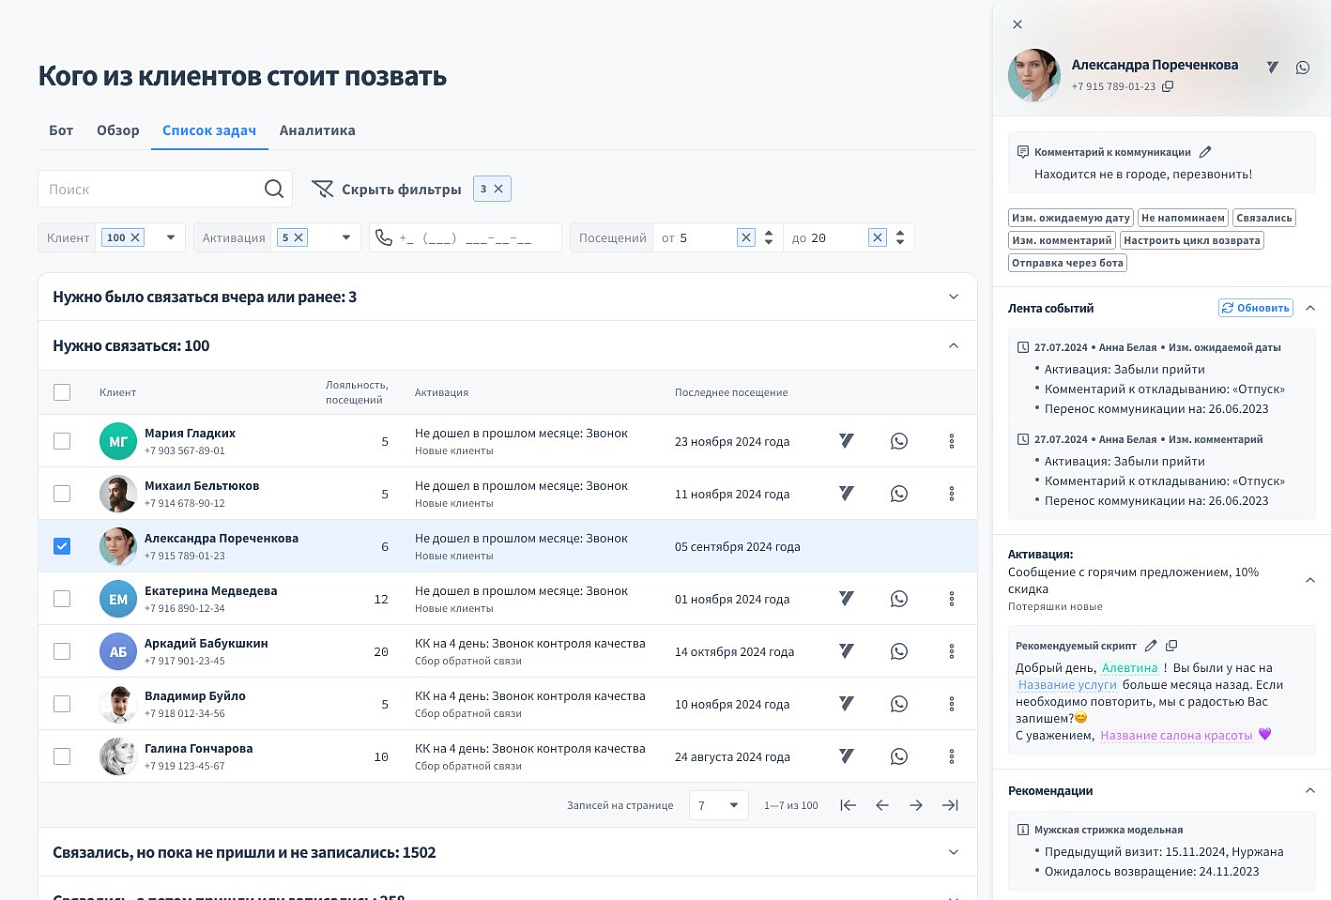Open three-dot menu for Екатерина Медведева
This screenshot has width=1331, height=900.
(951, 599)
